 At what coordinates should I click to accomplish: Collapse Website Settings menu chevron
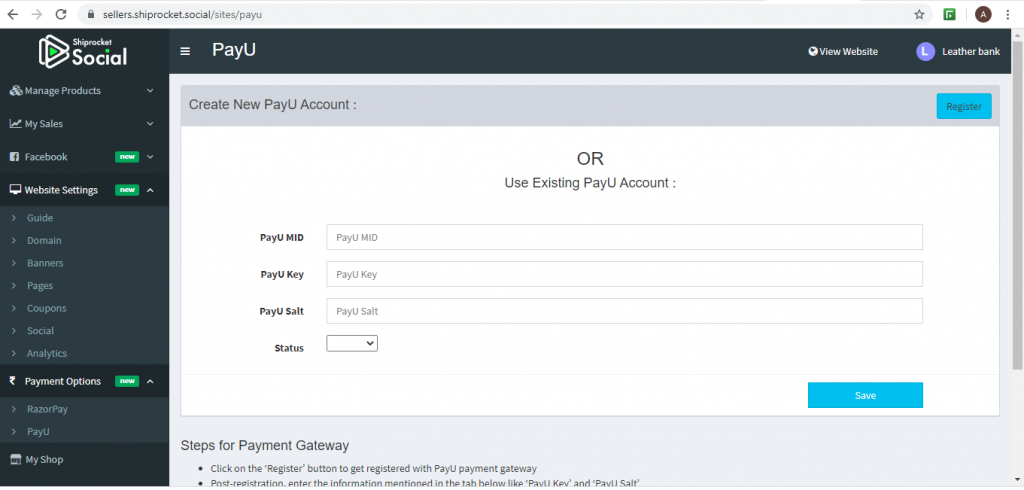[150, 190]
